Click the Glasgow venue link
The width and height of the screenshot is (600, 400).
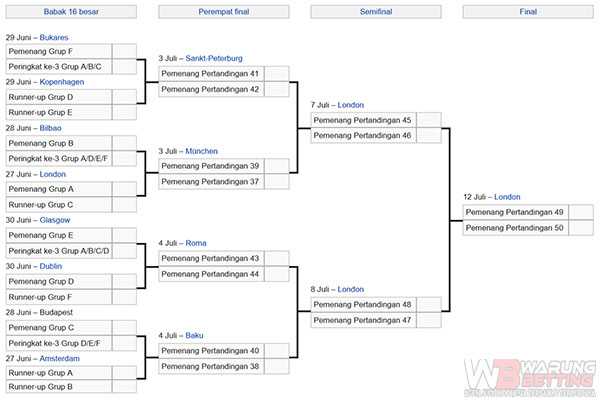57,219
